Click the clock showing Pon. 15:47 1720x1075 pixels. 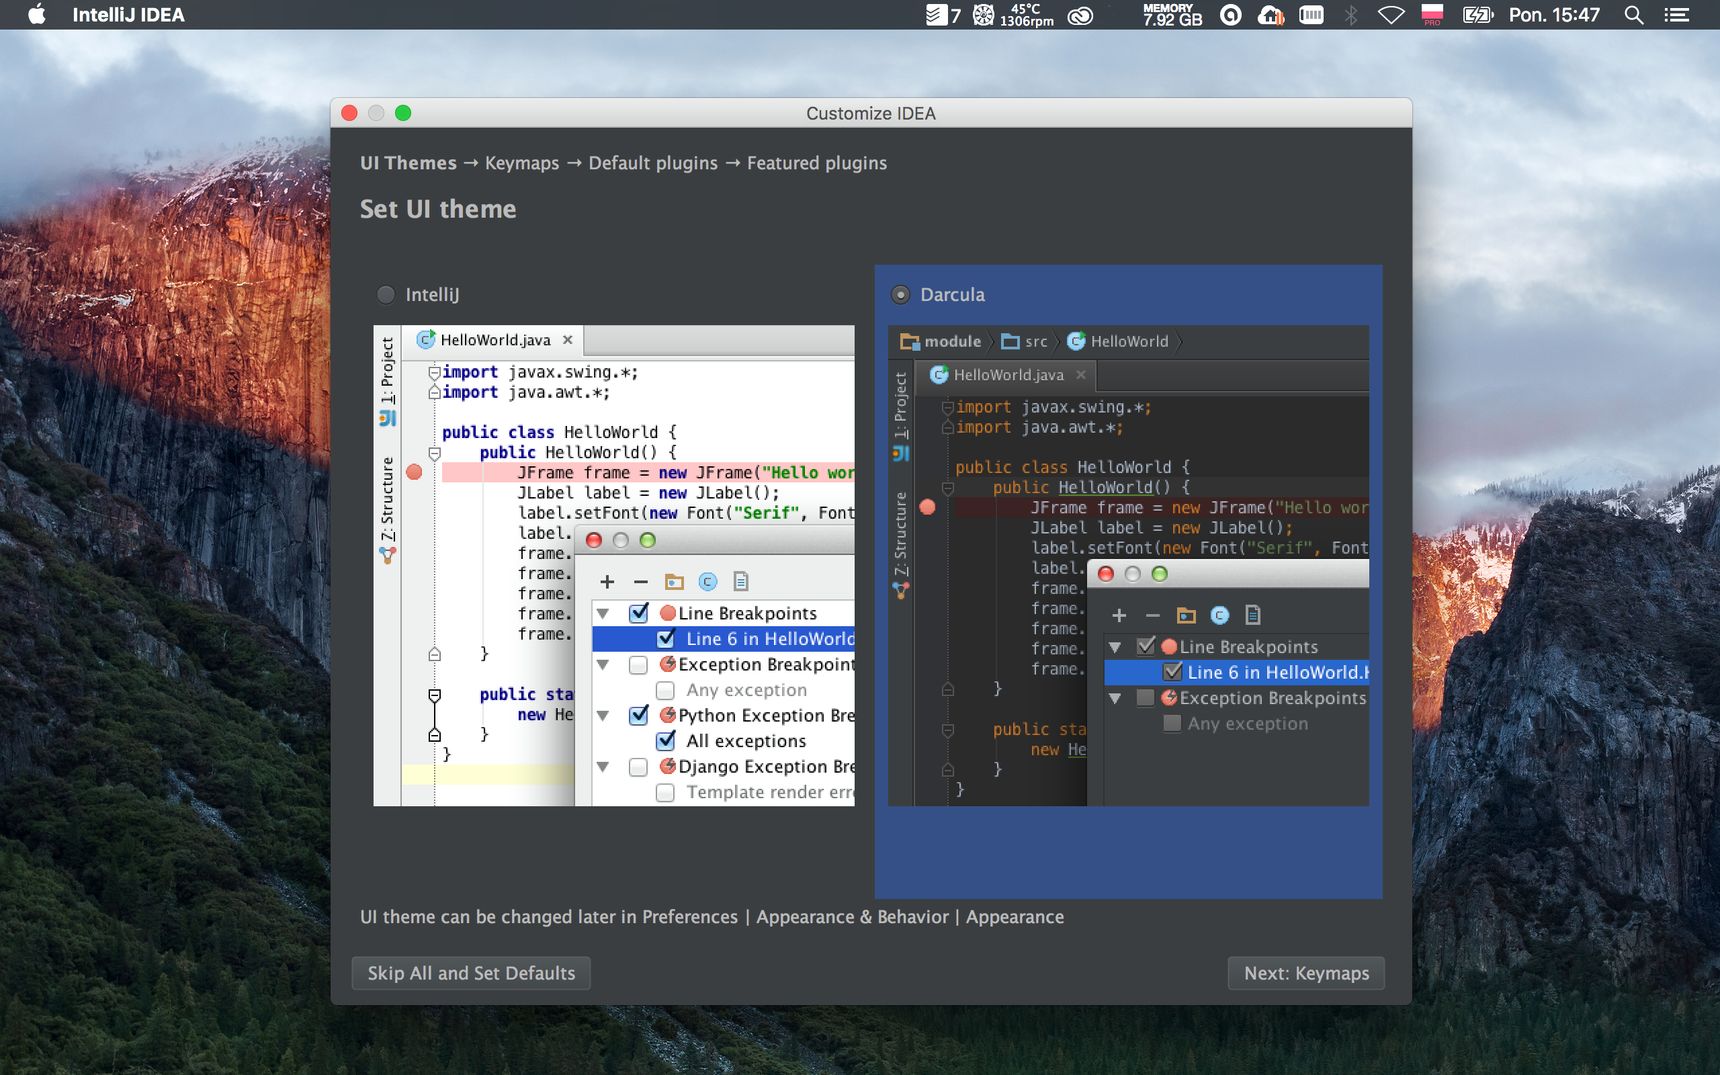(x=1554, y=15)
